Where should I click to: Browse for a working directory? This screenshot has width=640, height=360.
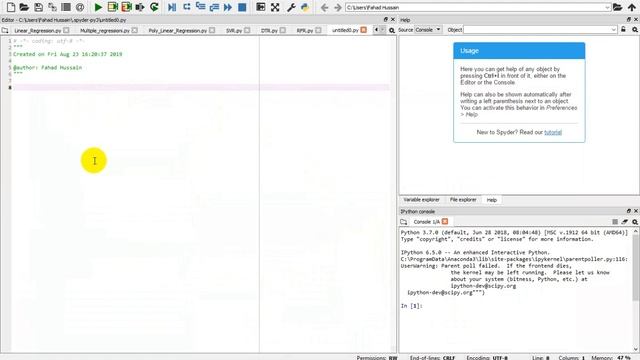click(x=618, y=7)
